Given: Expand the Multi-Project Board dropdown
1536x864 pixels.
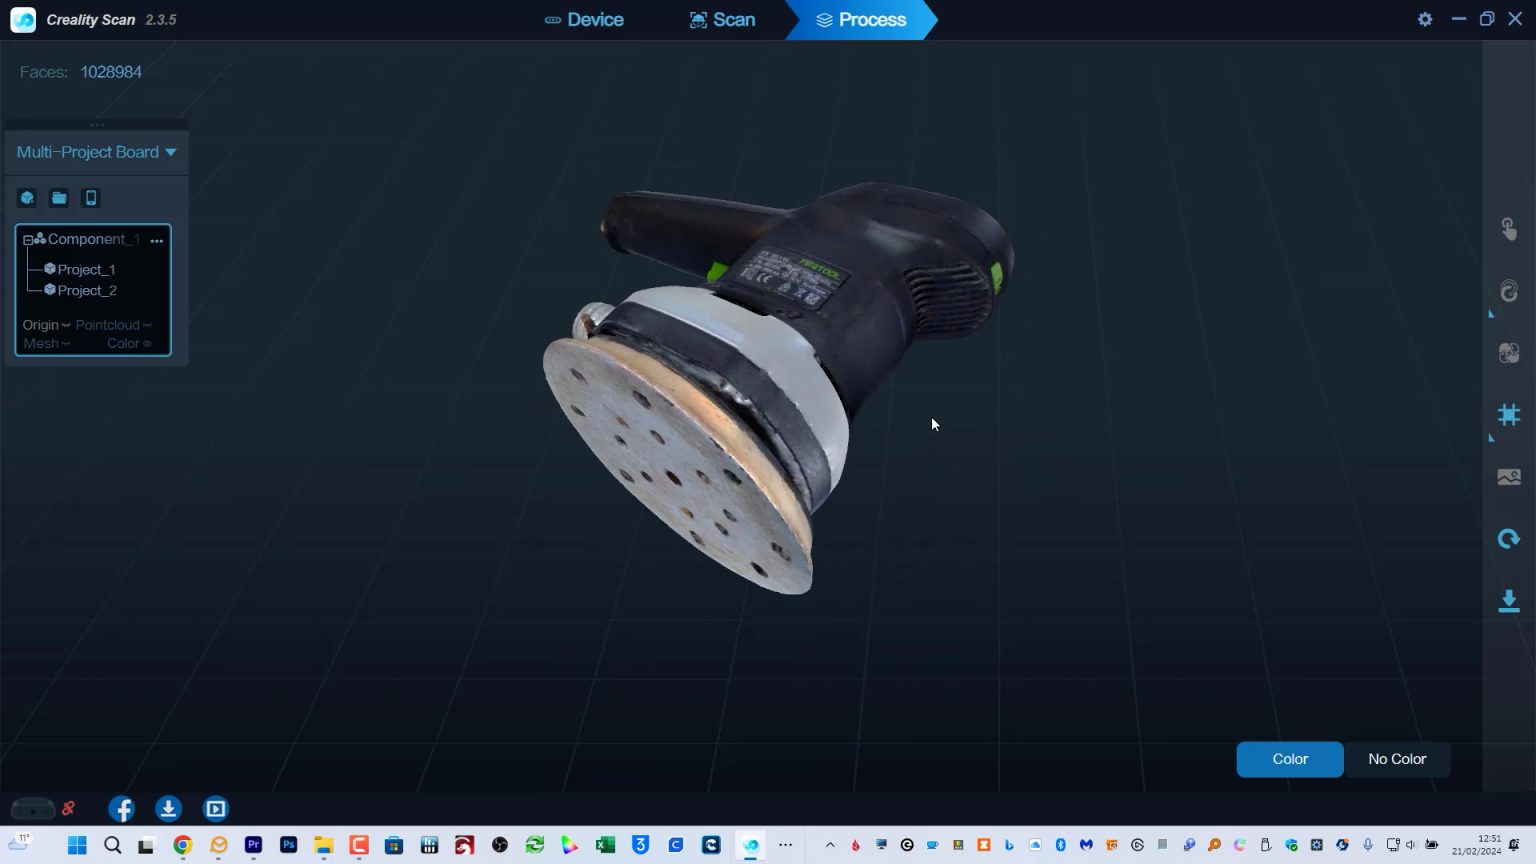Looking at the screenshot, I should pos(171,152).
